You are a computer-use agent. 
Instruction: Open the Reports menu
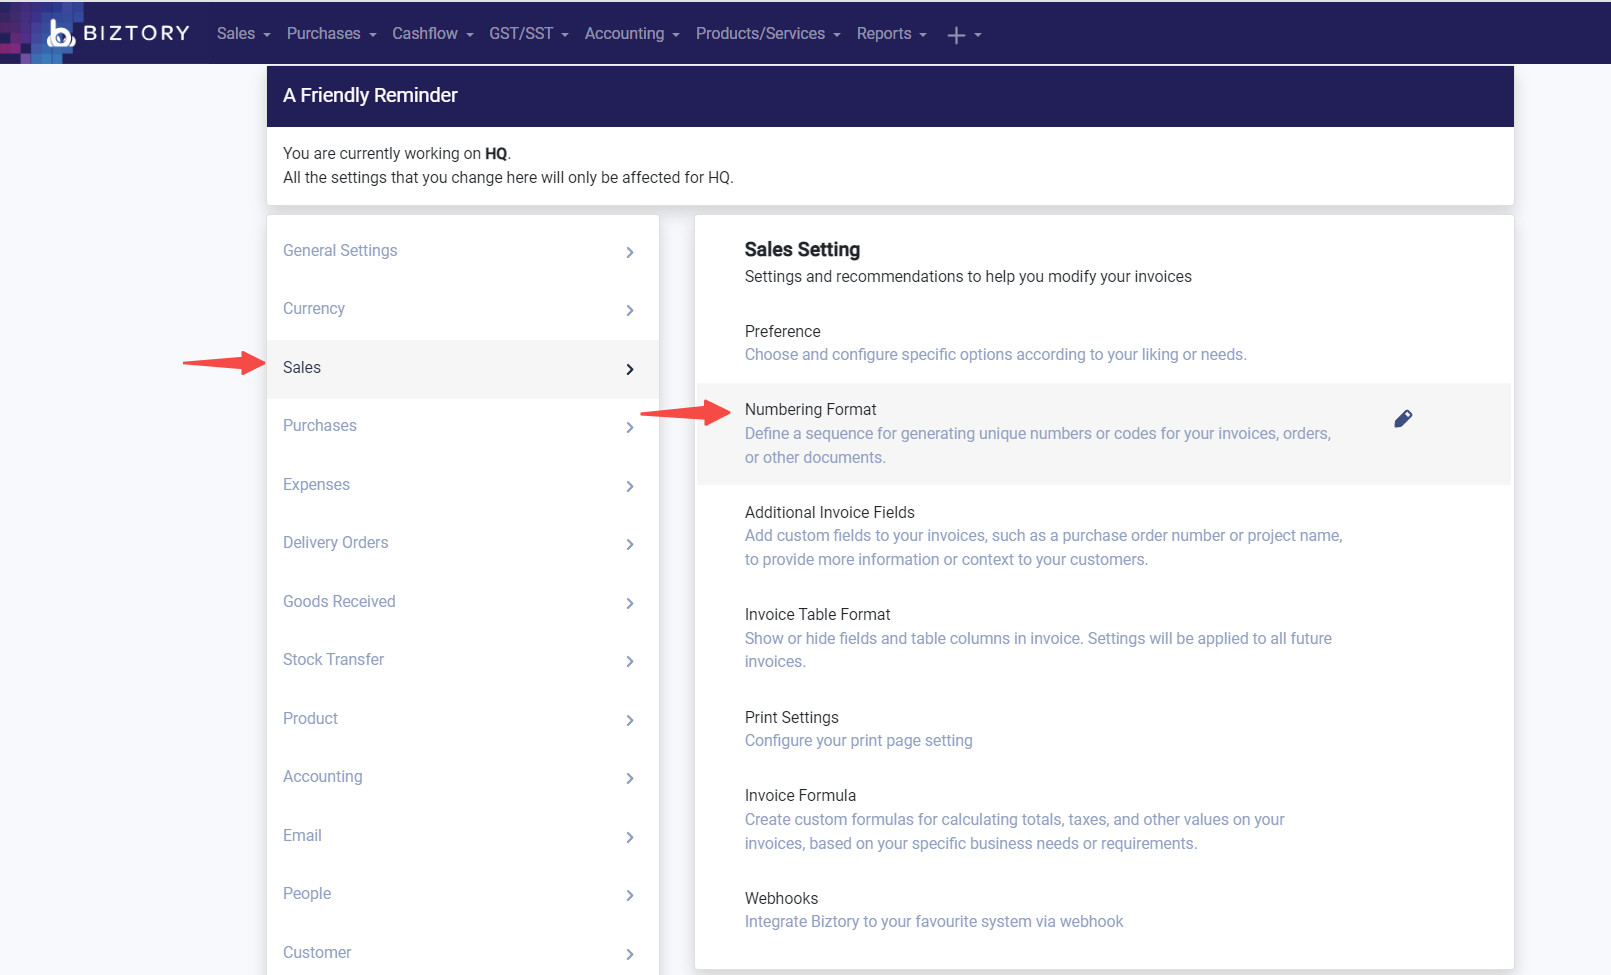coord(892,33)
